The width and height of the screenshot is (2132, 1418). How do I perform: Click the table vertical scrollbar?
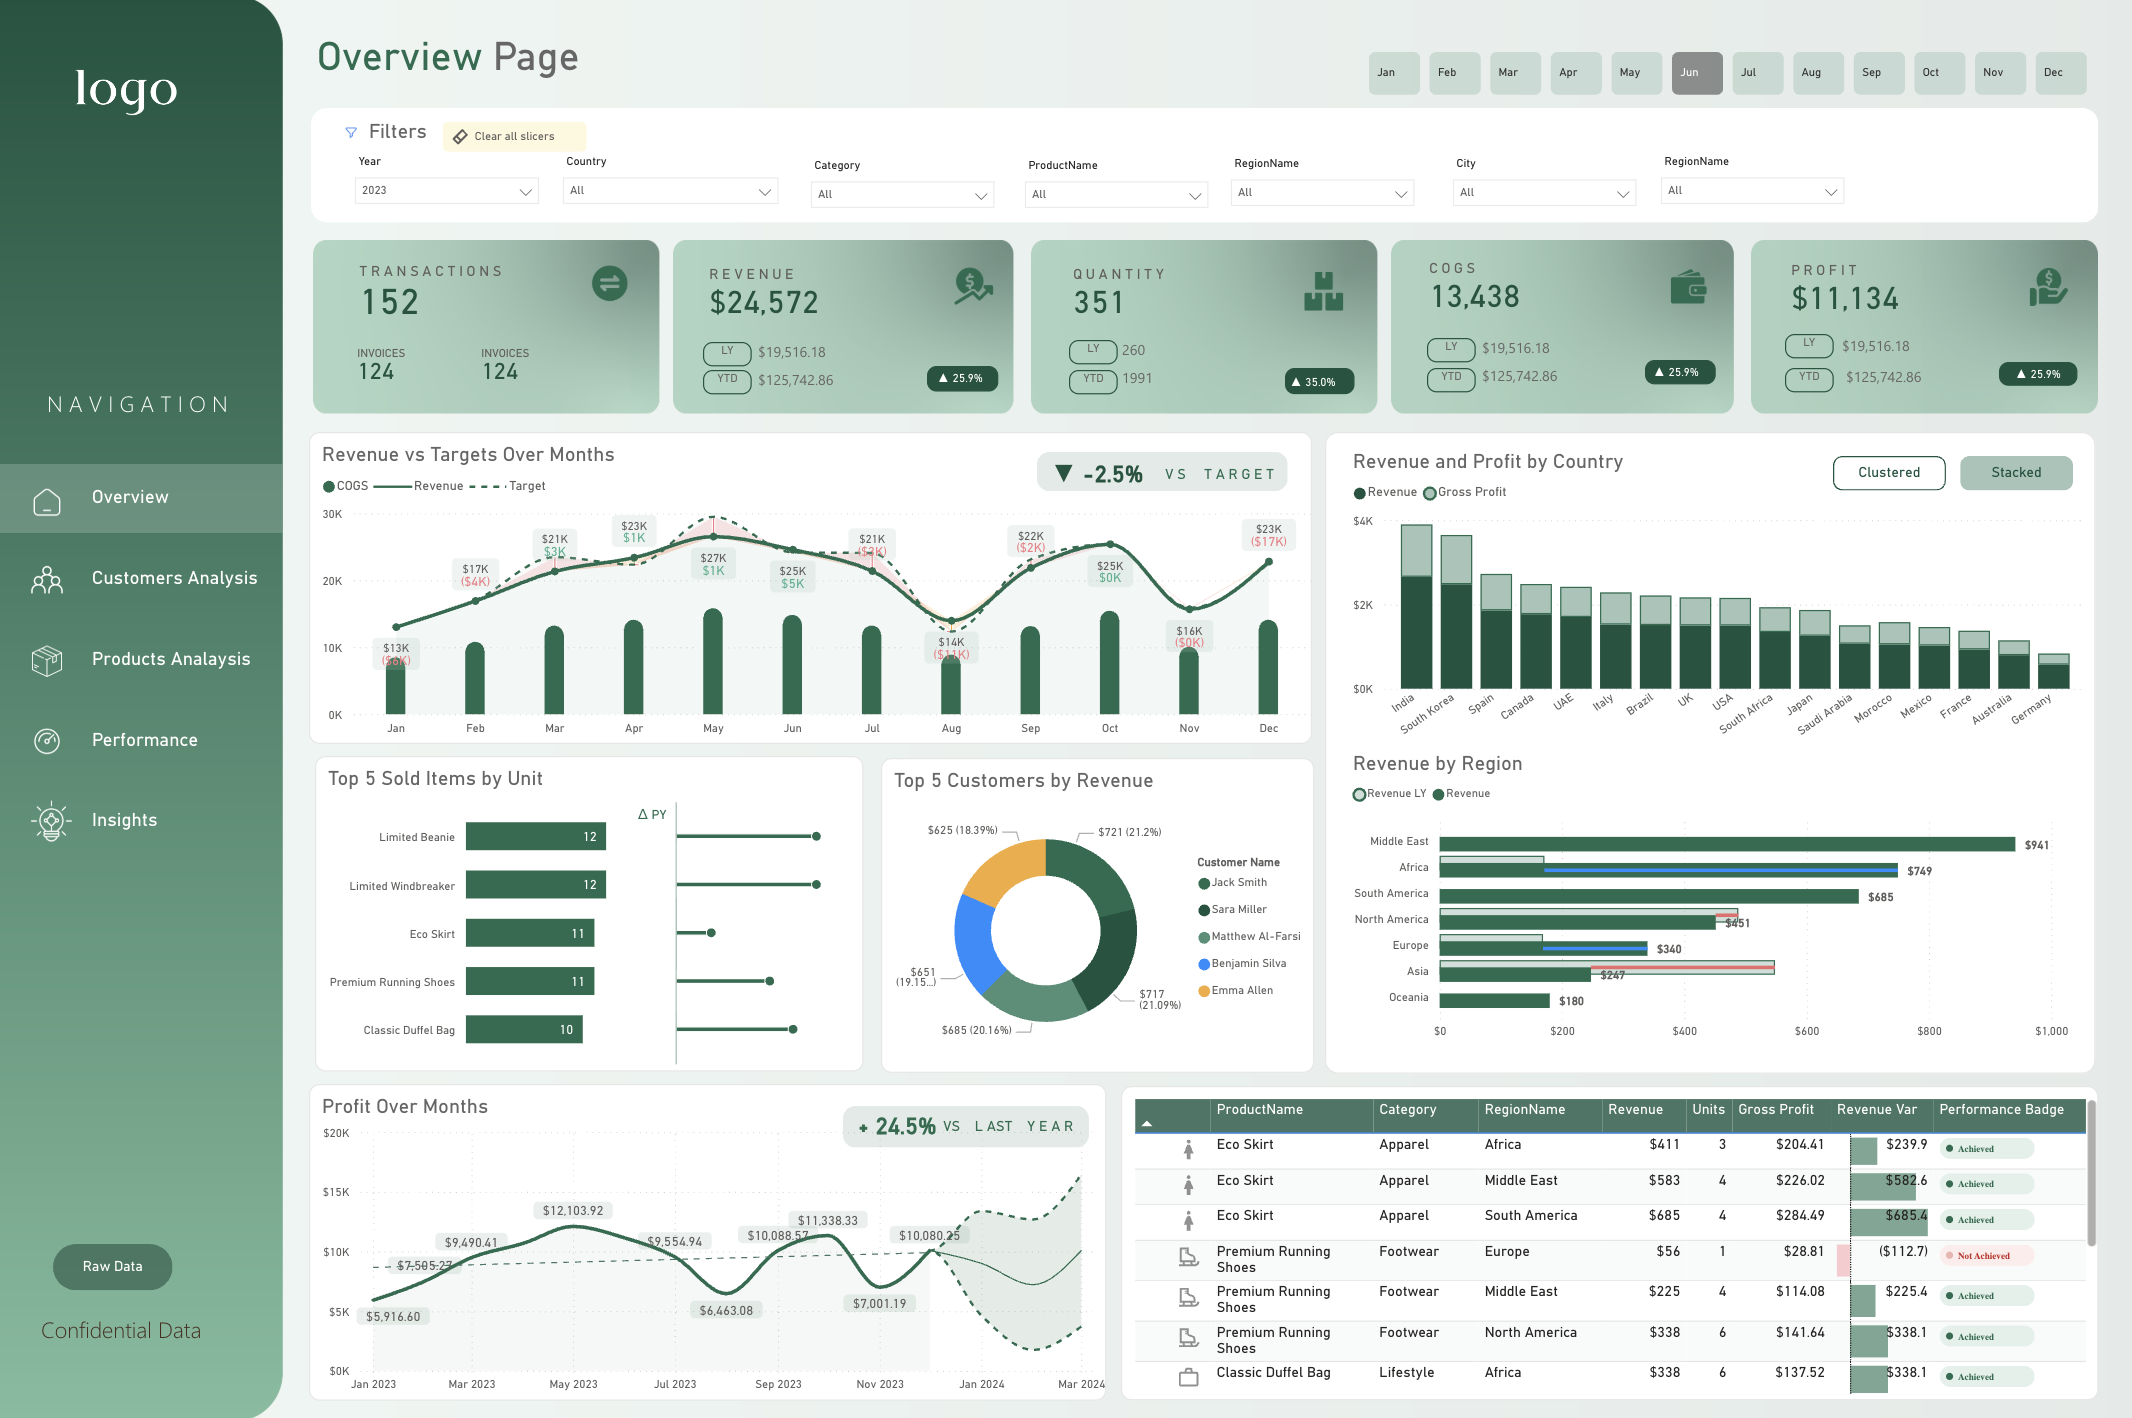[2091, 1174]
